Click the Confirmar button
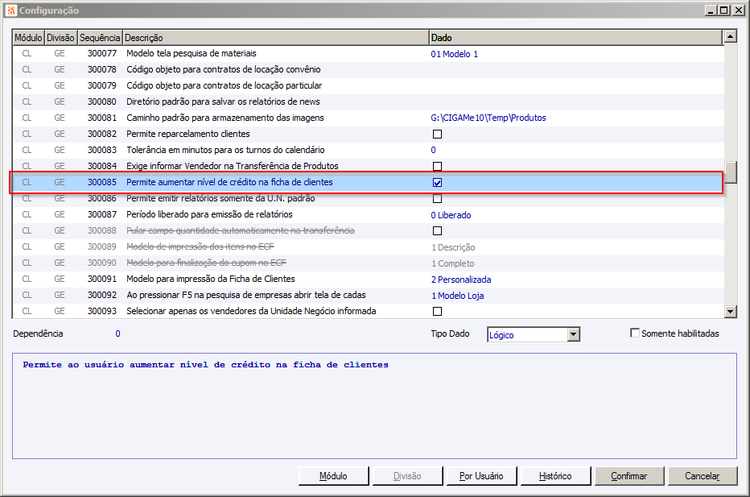This screenshot has height=497, width=750. [x=629, y=476]
